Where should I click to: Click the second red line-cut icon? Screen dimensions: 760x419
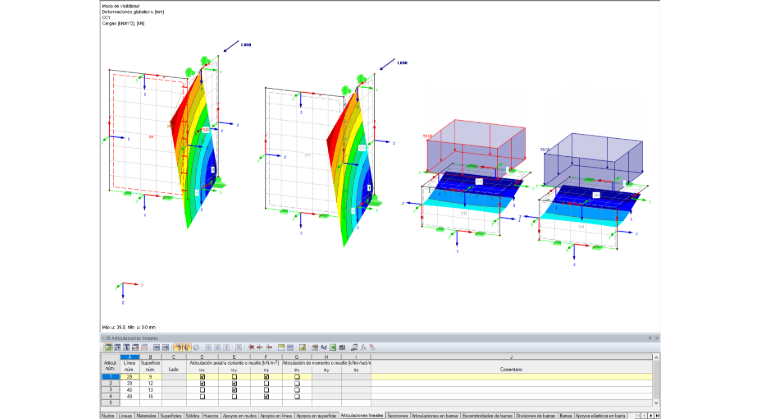click(259, 347)
